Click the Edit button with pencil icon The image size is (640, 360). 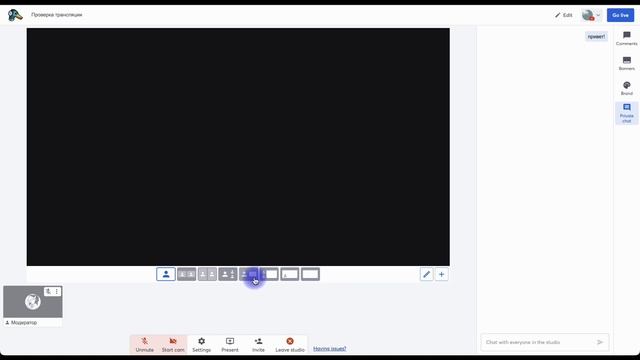564,15
